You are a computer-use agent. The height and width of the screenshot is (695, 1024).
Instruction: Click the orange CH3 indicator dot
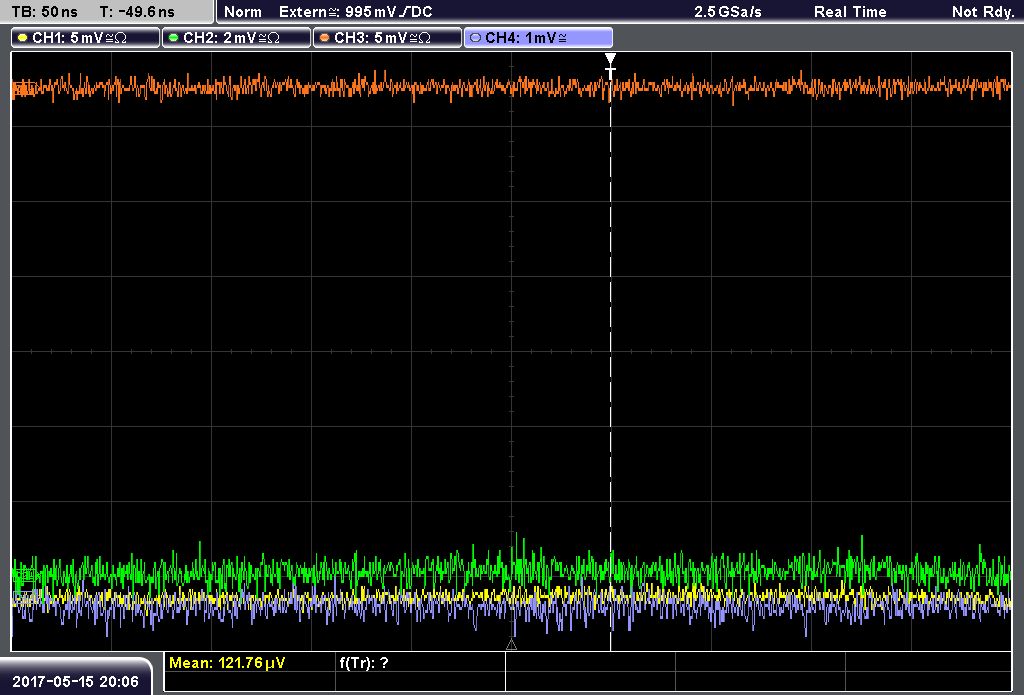tap(325, 38)
